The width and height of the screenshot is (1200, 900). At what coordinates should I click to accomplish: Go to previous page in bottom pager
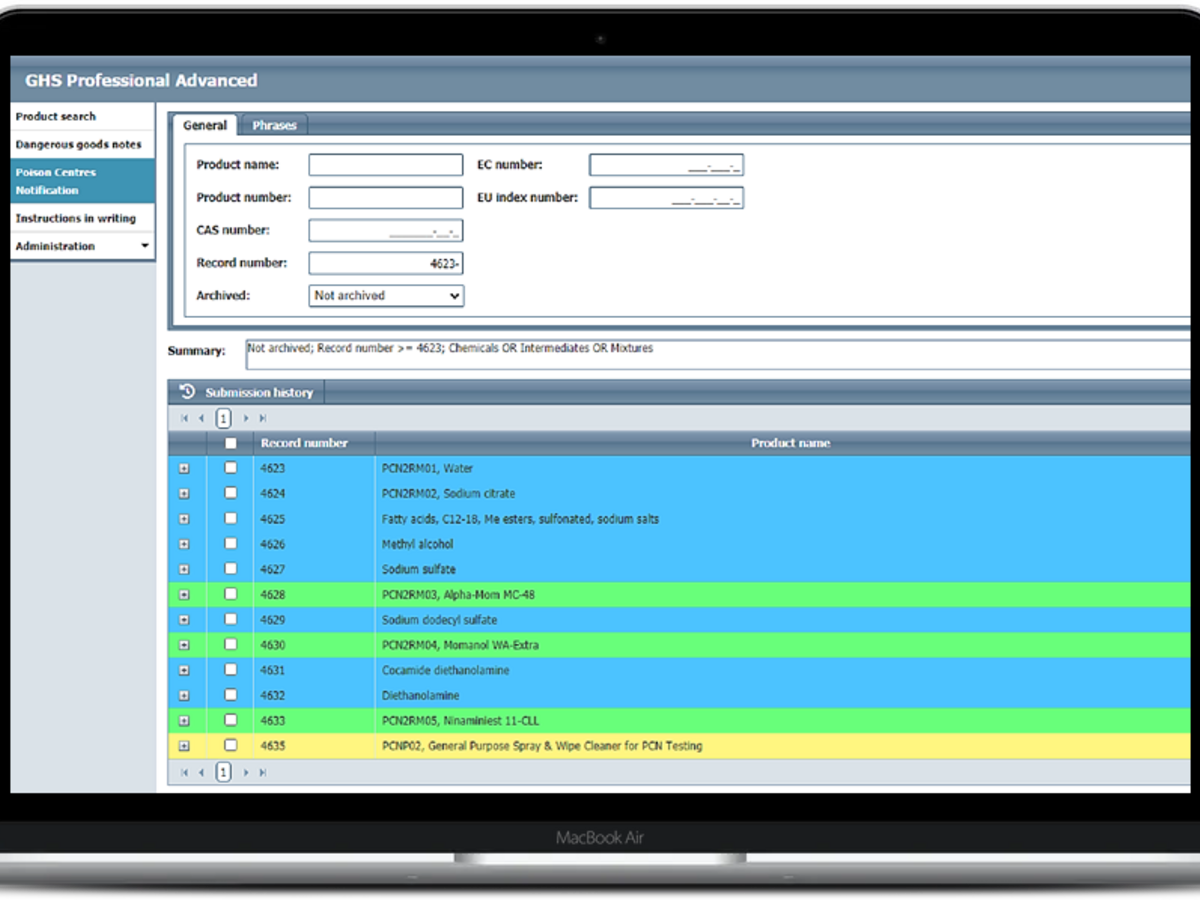tap(201, 772)
